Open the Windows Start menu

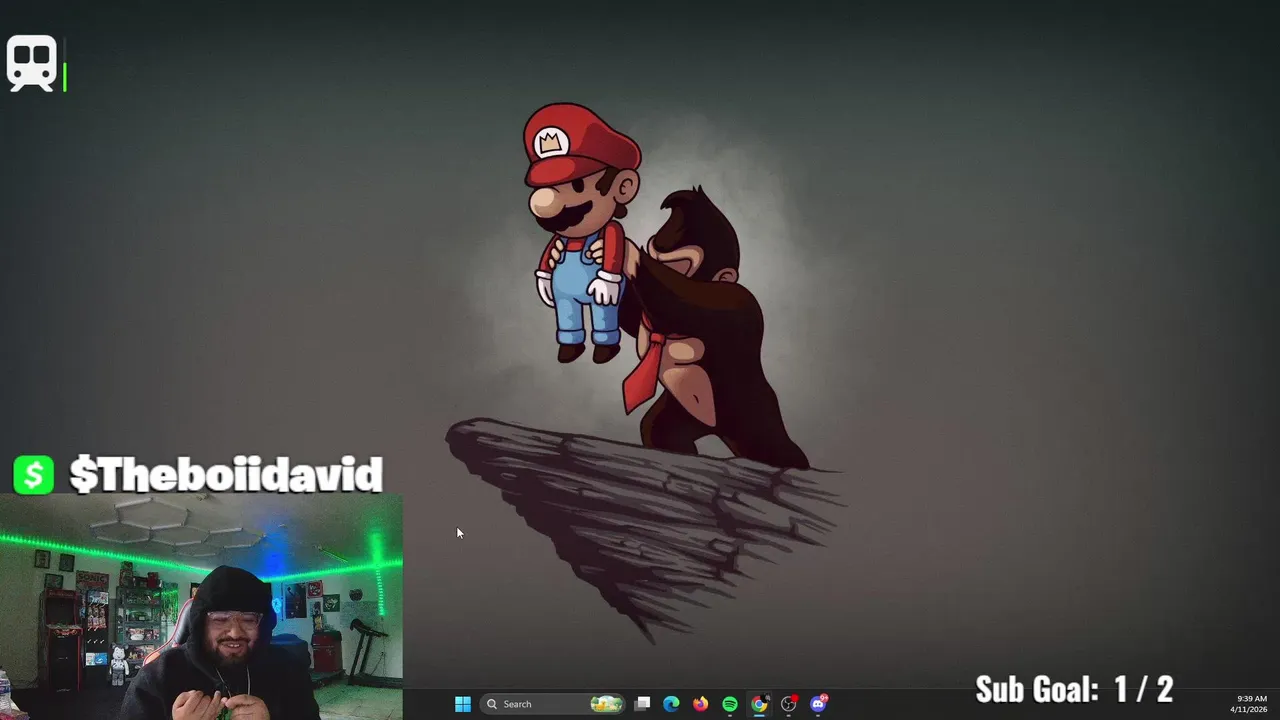pyautogui.click(x=462, y=704)
